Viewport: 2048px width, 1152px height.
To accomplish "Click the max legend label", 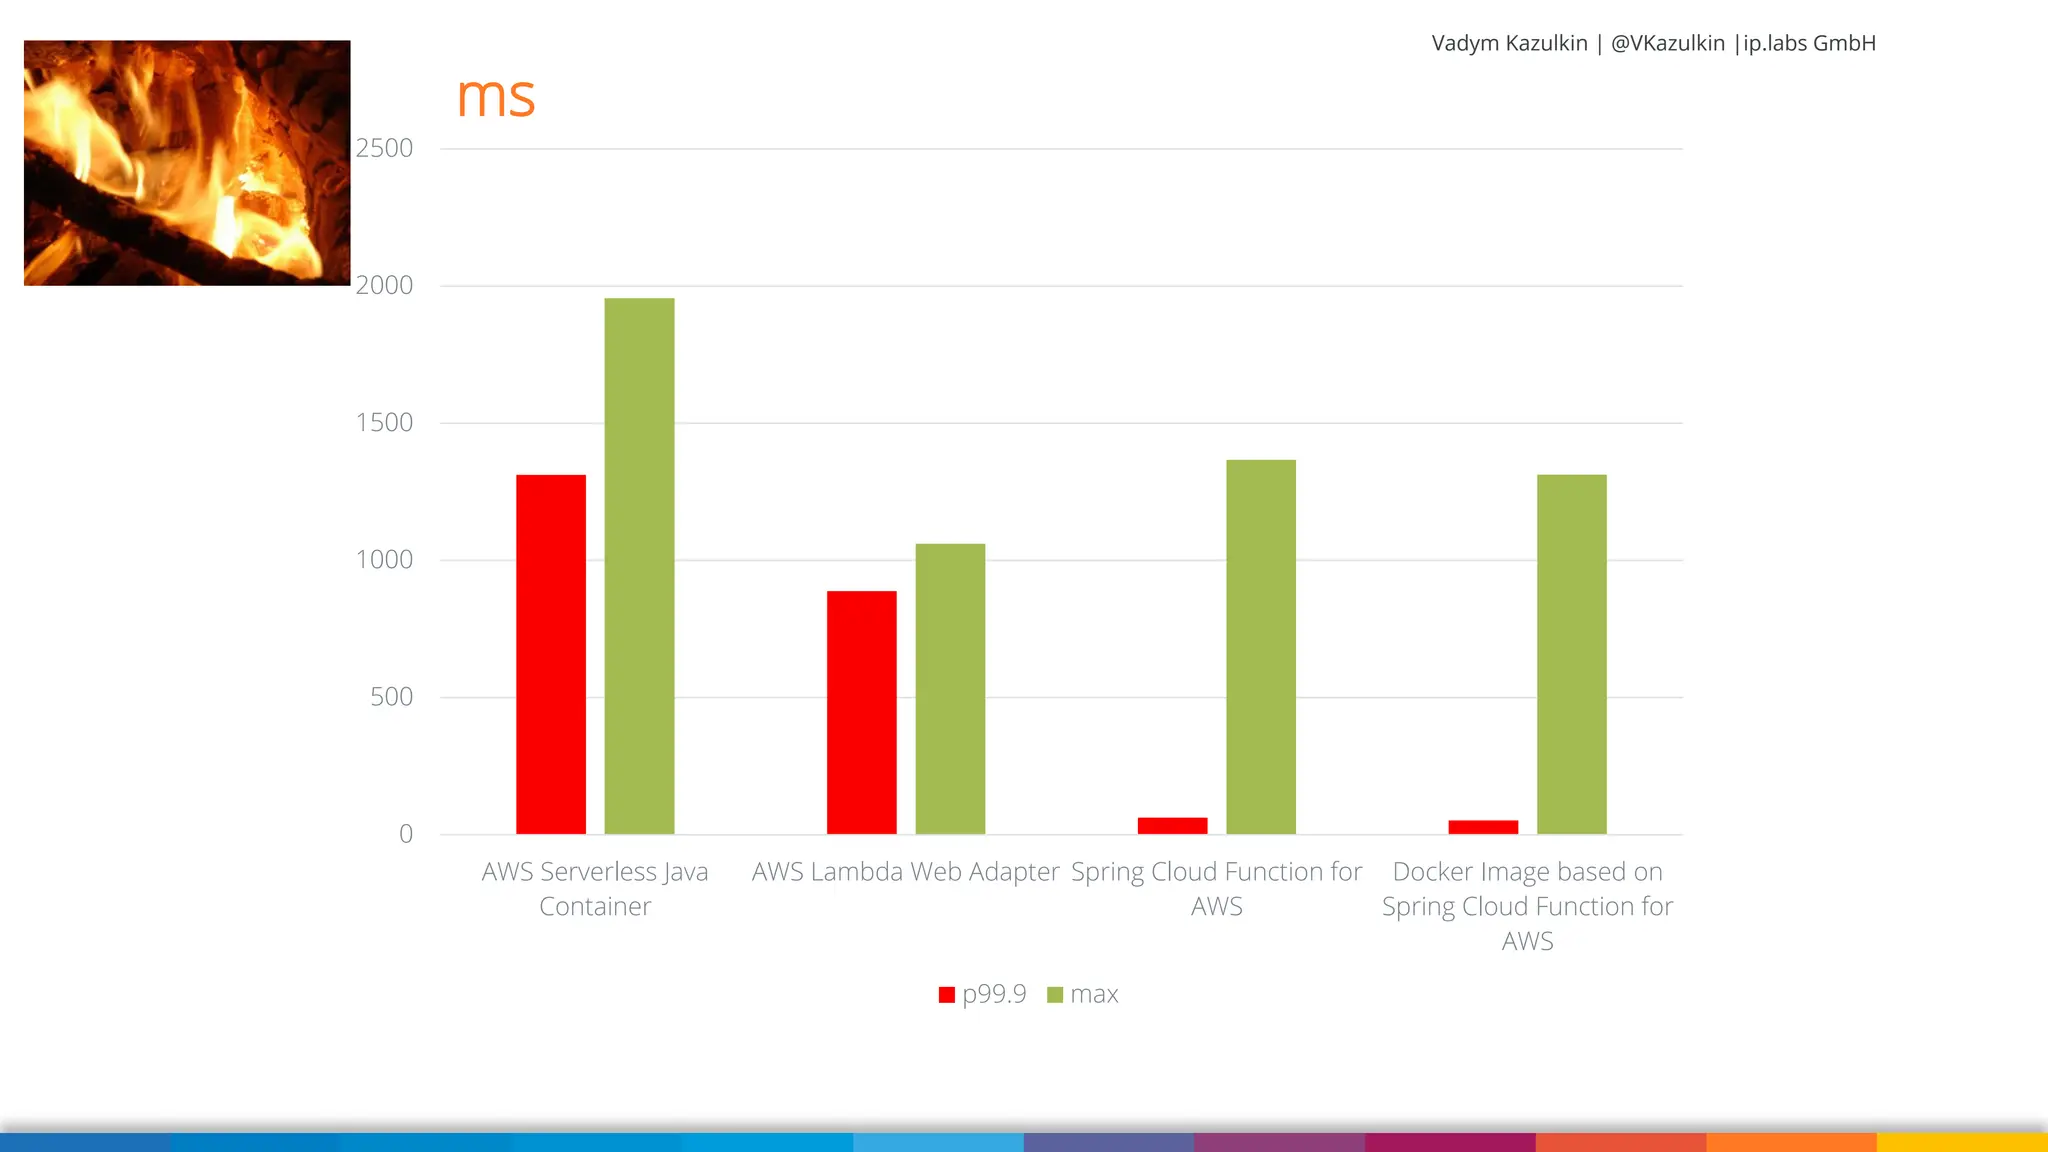I will pos(1094,994).
